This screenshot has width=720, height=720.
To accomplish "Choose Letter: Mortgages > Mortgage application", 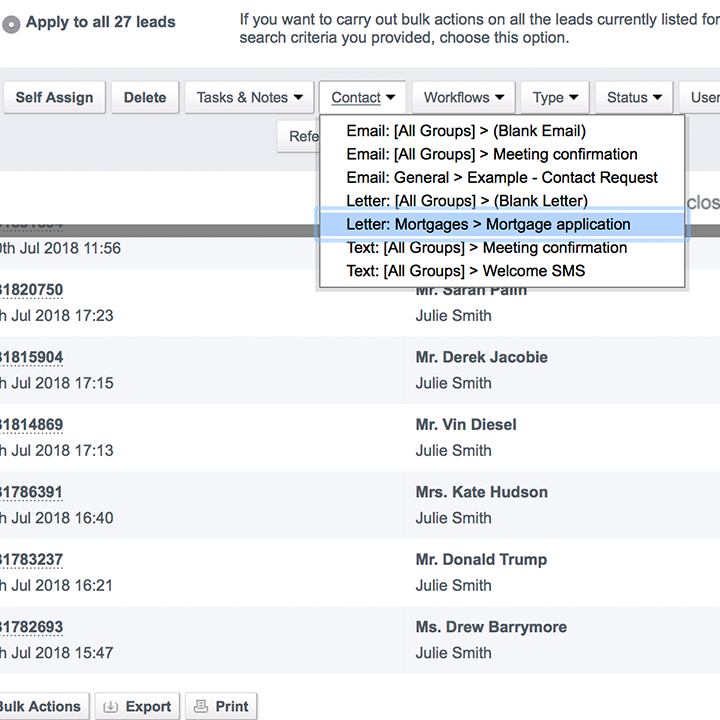I will pyautogui.click(x=502, y=224).
